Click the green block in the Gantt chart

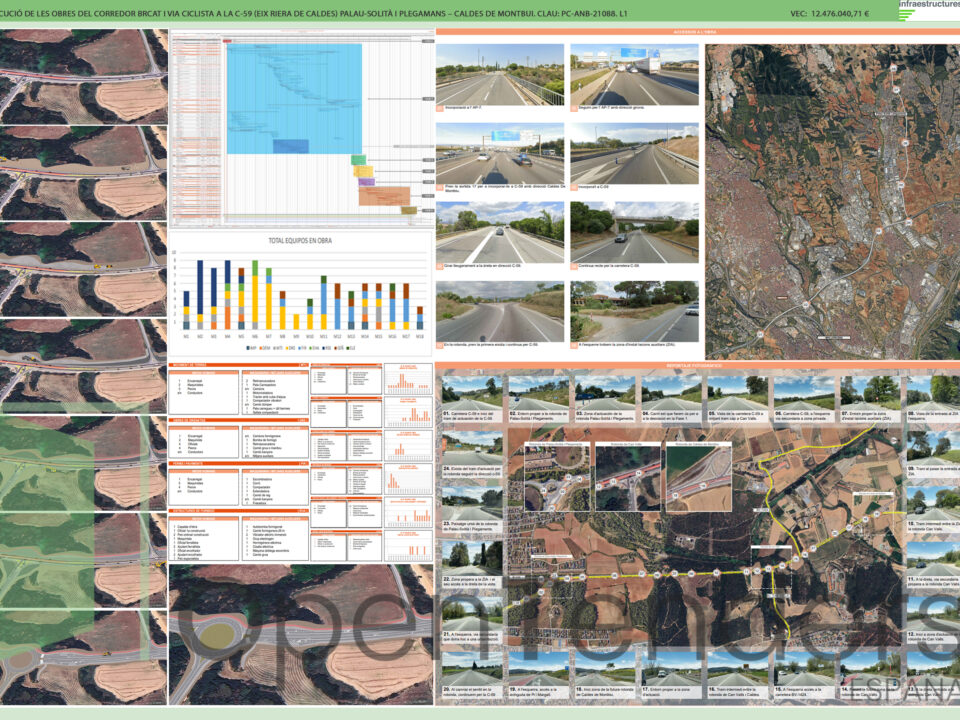click(357, 160)
